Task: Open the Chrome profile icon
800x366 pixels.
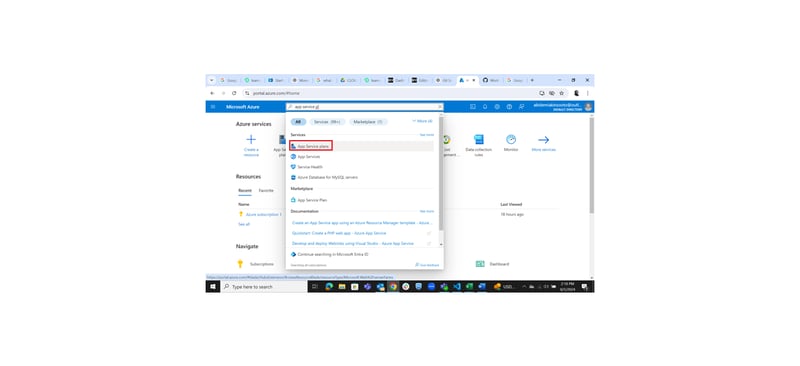Action: 577,93
